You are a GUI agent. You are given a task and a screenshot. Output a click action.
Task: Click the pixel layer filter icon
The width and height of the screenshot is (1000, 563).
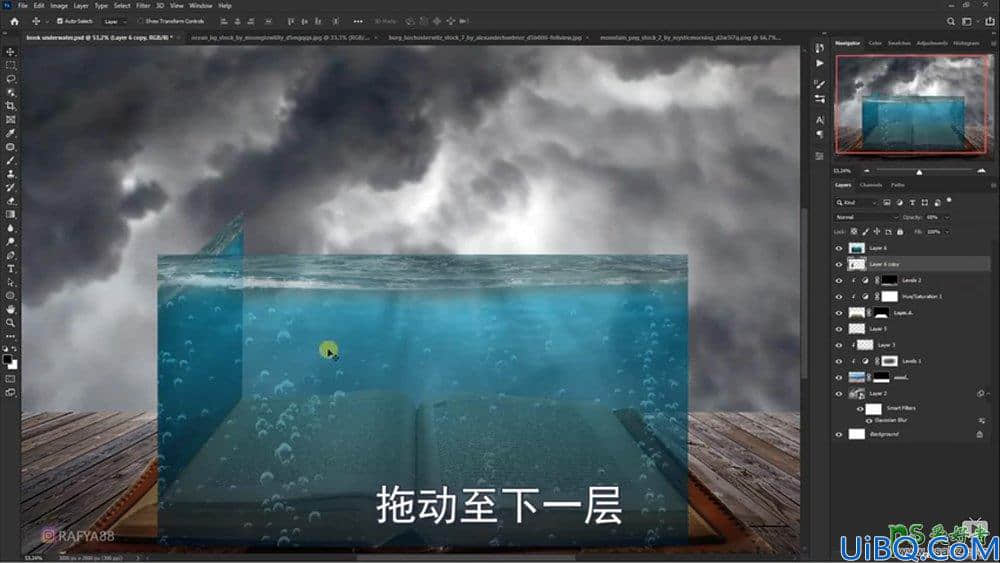point(886,202)
